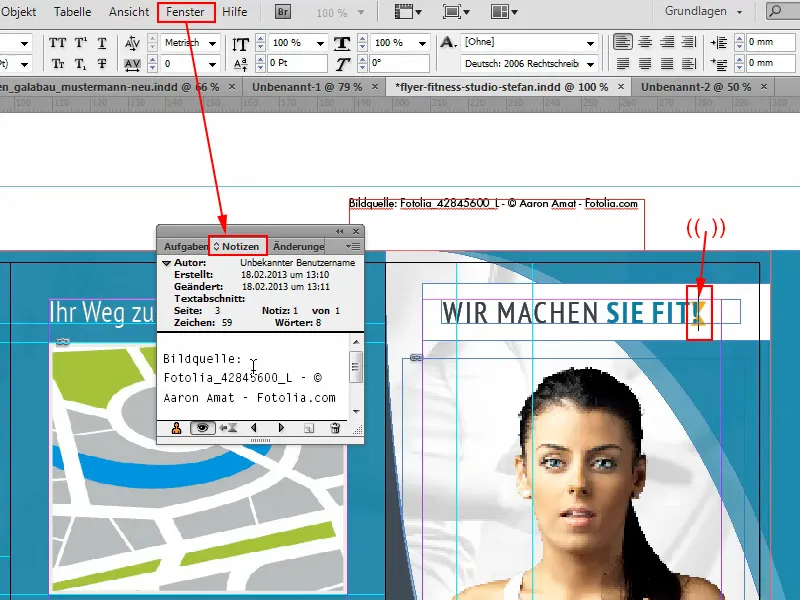The height and width of the screenshot is (600, 800).
Task: Click the note text scrollbar thumb
Action: [x=356, y=367]
